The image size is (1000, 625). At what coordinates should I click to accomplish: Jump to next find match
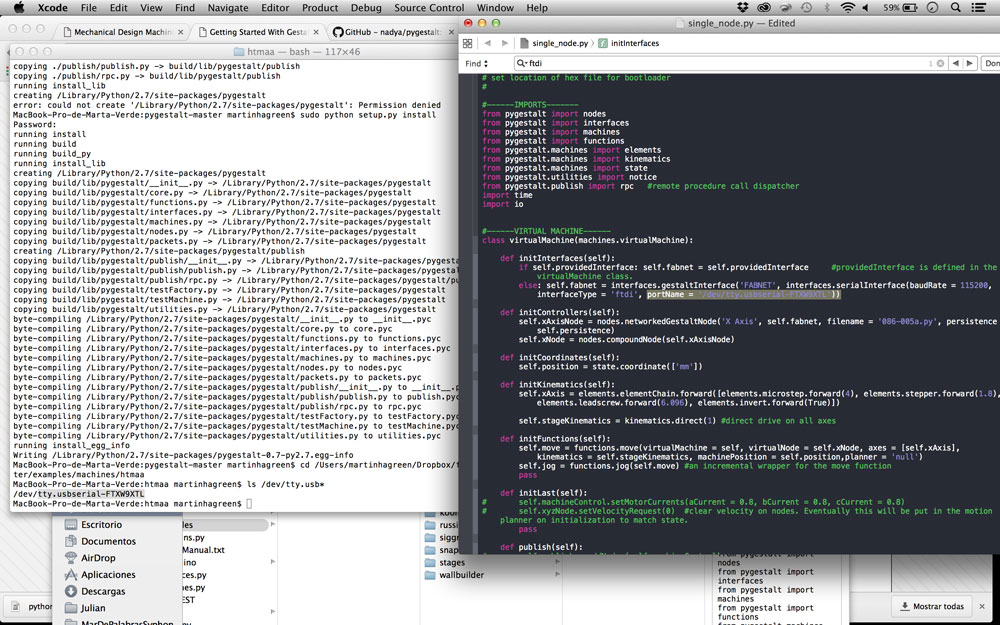970,63
